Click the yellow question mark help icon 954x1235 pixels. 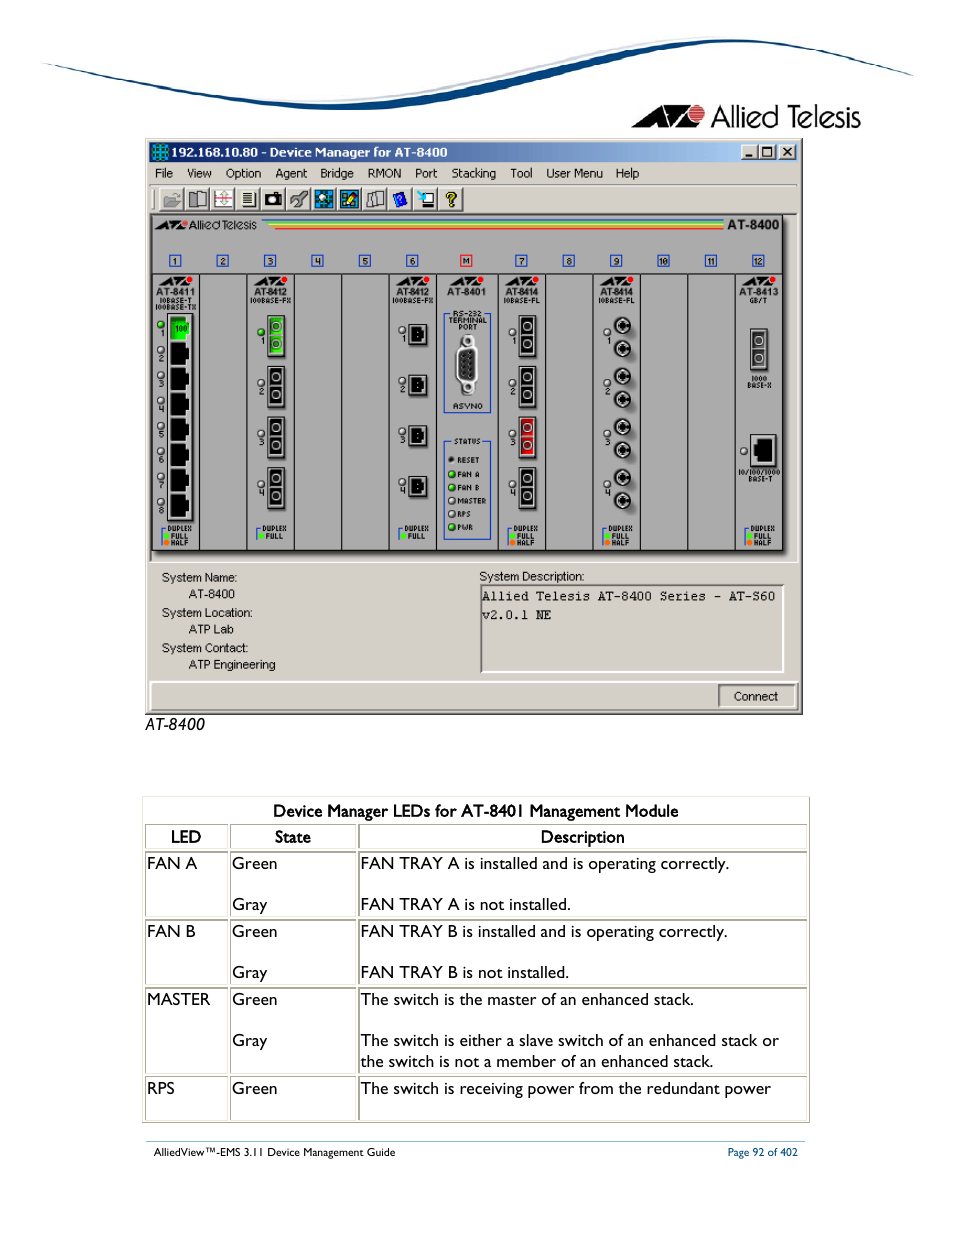[x=451, y=199]
